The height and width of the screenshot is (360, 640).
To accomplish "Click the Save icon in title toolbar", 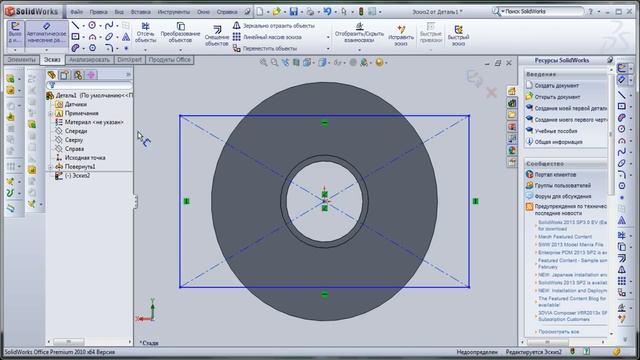I will 293,12.
